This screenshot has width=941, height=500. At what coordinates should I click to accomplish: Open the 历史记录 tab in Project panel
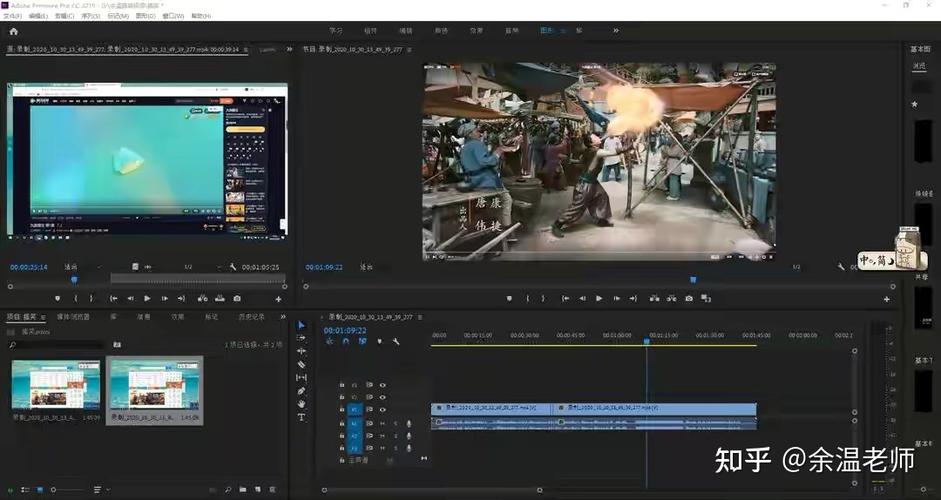(x=251, y=316)
